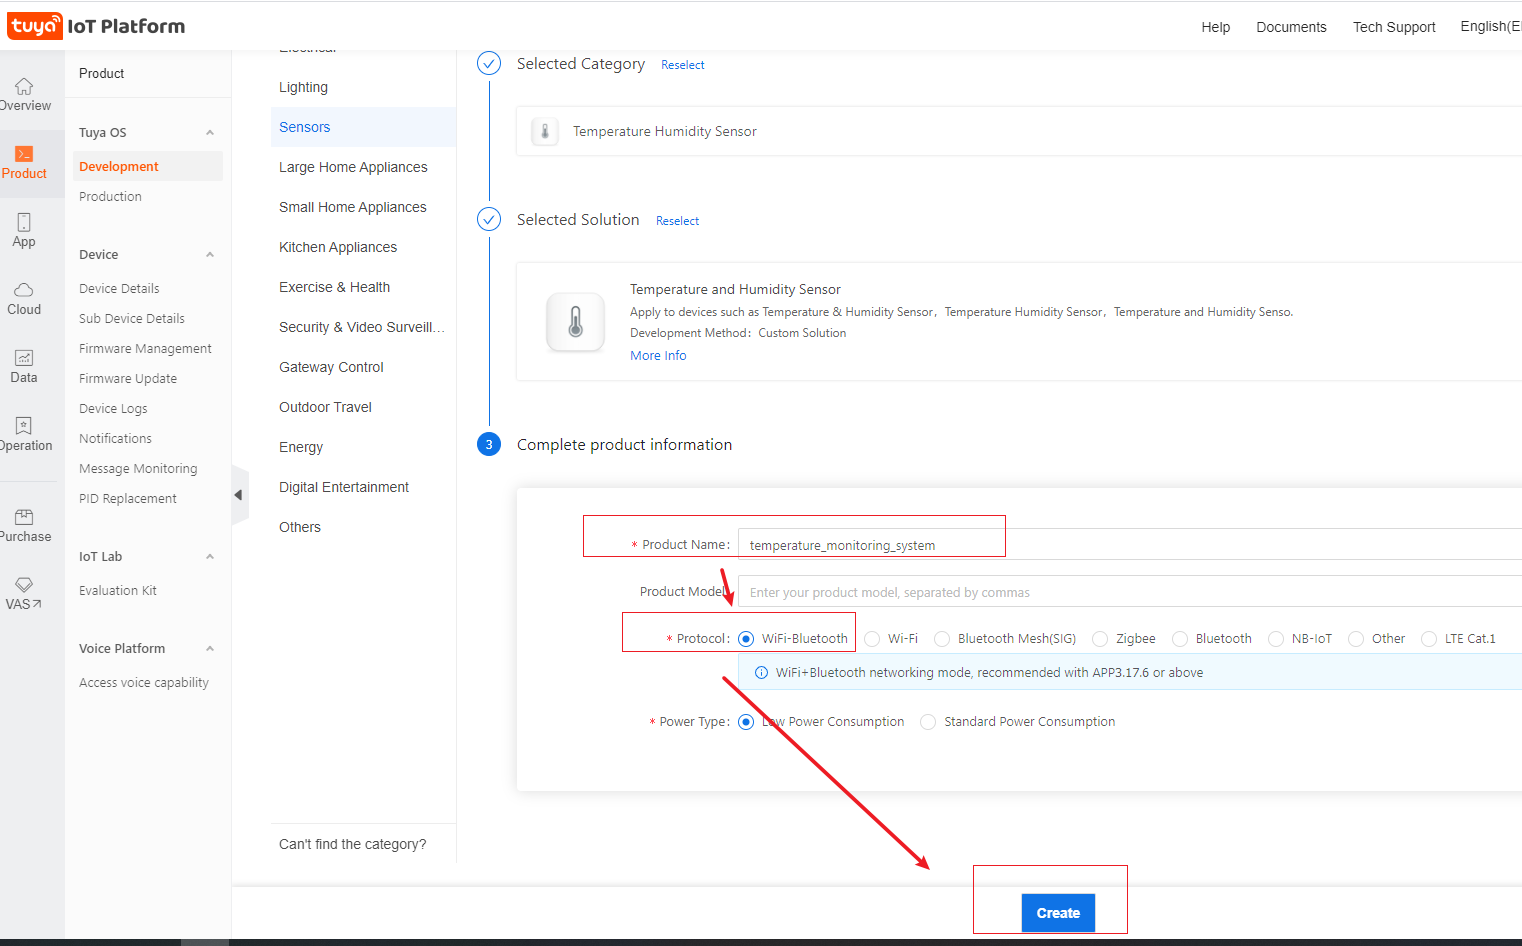The image size is (1522, 946).
Task: Collapse the IoT Lab menu section
Action: pyautogui.click(x=210, y=557)
